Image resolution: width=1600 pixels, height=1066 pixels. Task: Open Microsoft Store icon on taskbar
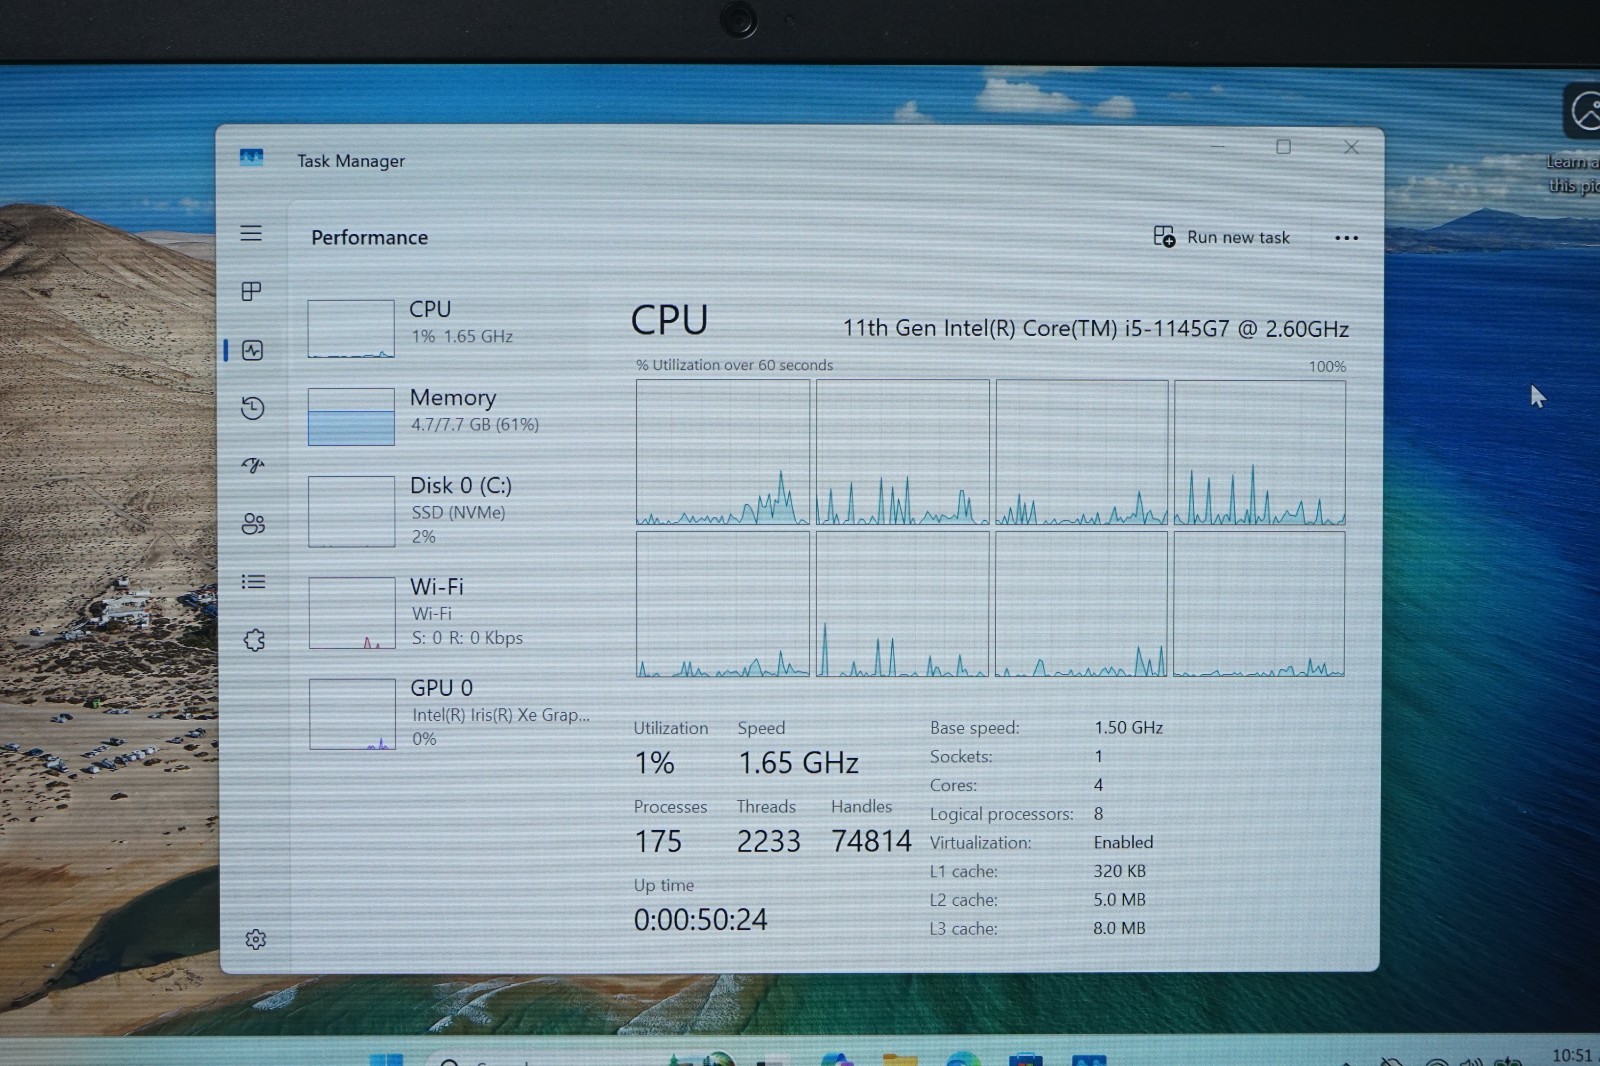(1026, 1060)
